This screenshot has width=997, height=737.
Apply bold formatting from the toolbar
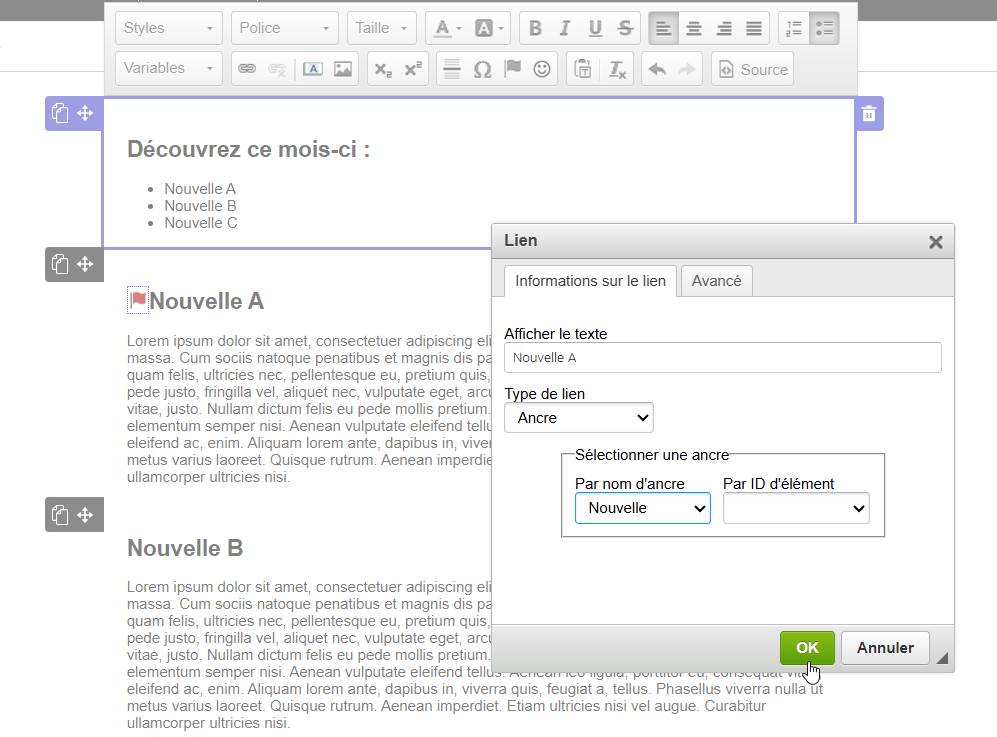(x=535, y=28)
